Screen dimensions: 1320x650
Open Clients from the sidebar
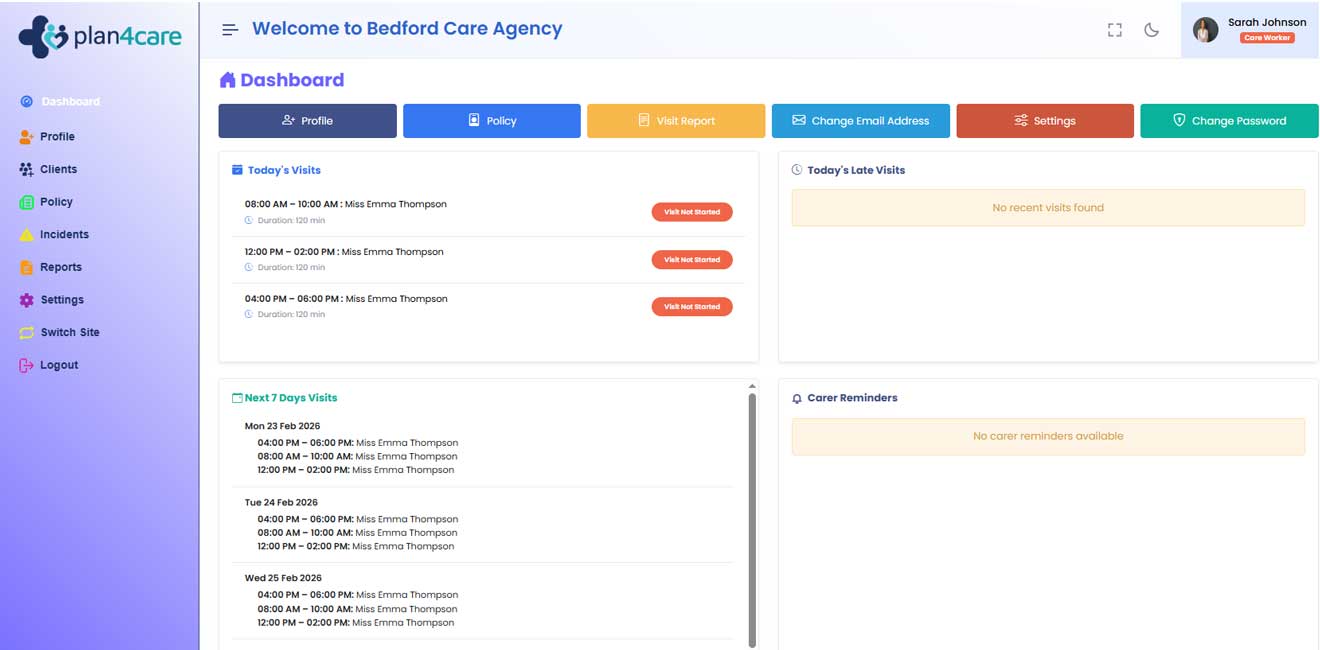click(58, 170)
